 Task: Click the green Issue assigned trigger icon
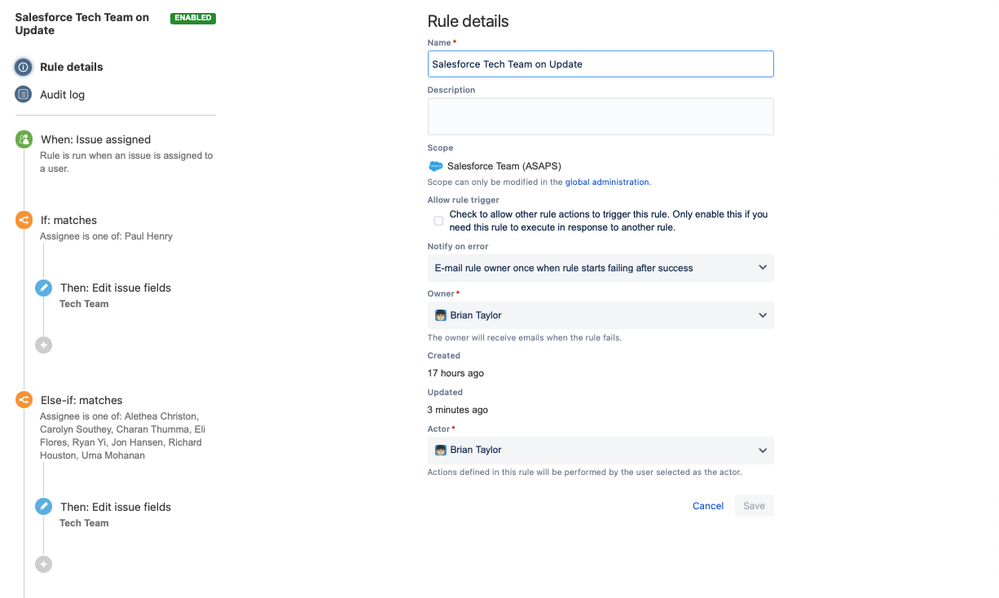[x=24, y=140]
